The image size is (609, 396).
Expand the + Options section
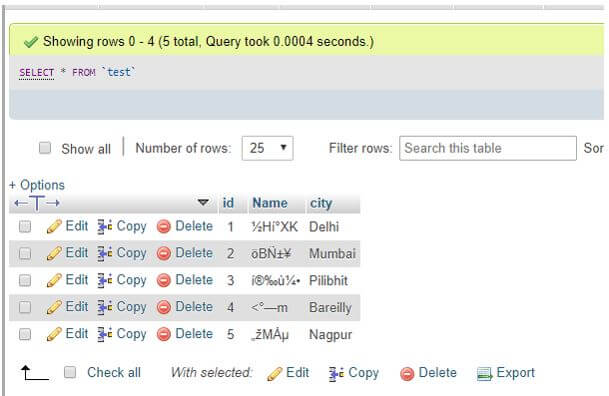(x=37, y=185)
